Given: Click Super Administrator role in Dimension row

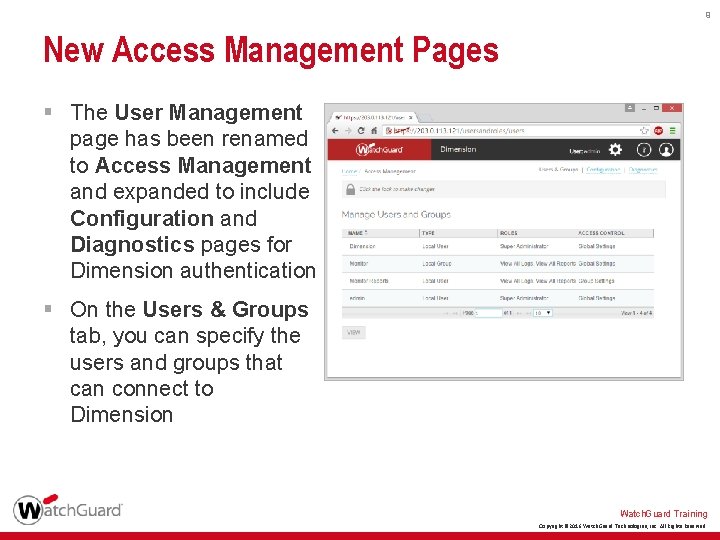Looking at the screenshot, I should click(524, 246).
